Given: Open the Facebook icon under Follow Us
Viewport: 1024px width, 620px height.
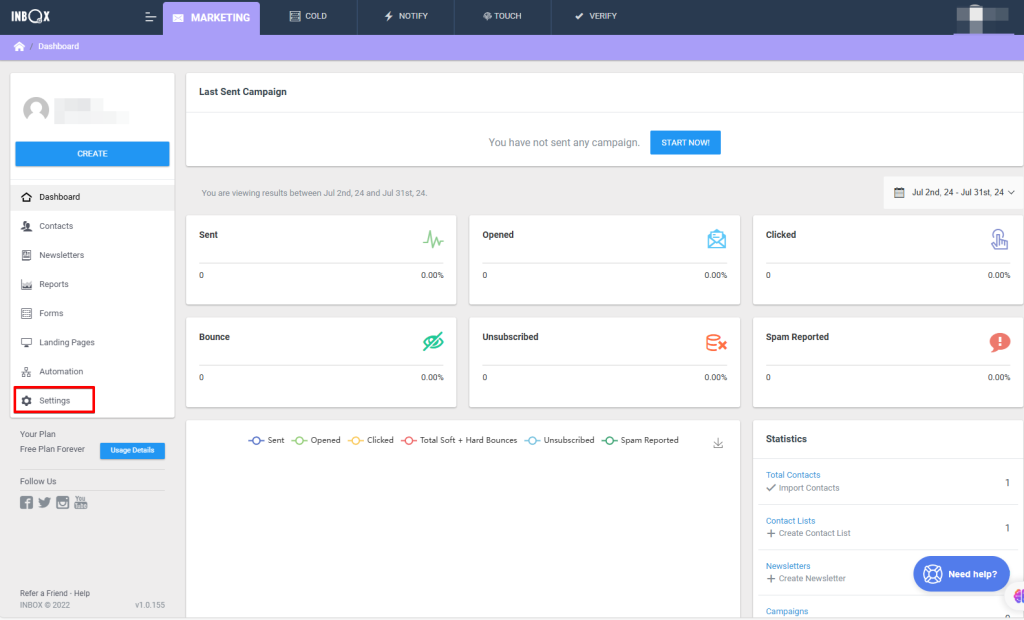Looking at the screenshot, I should [27, 502].
